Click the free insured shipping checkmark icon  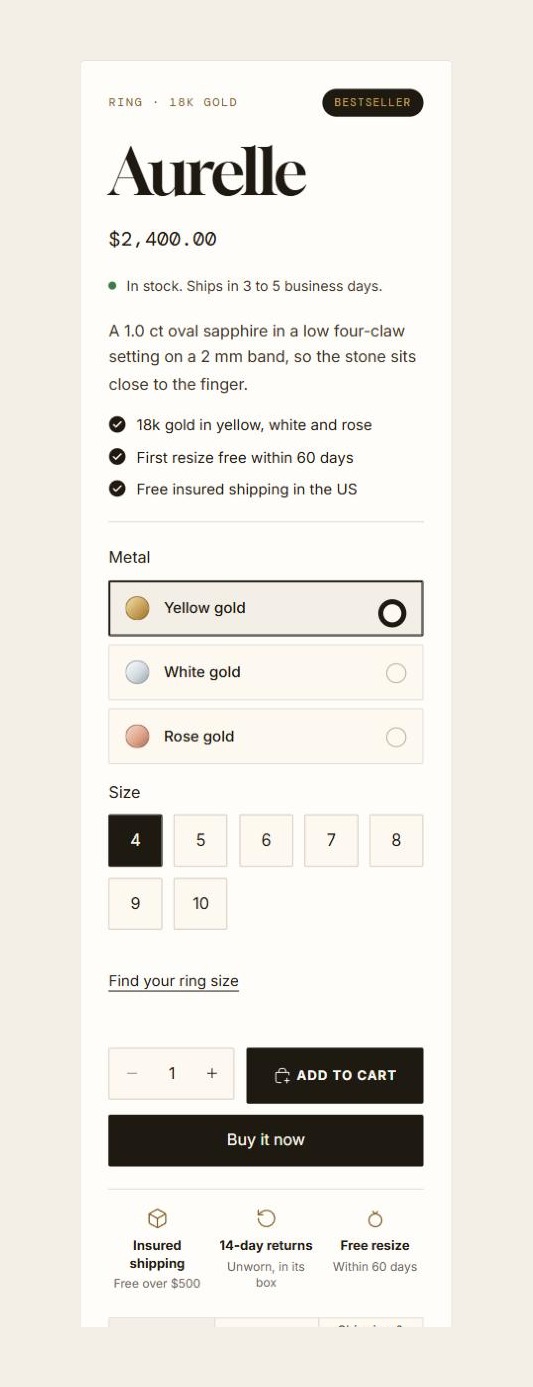tap(117, 489)
